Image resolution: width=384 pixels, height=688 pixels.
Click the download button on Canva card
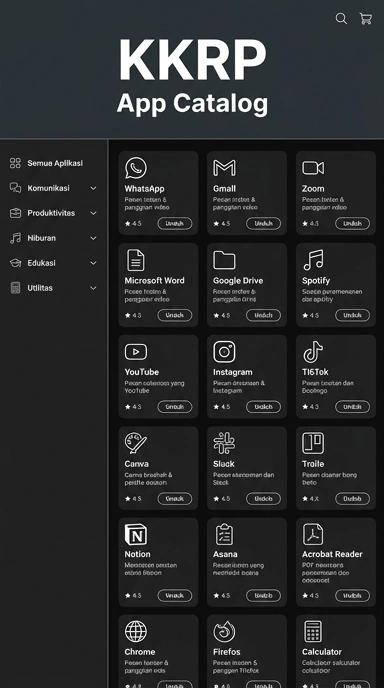[175, 498]
